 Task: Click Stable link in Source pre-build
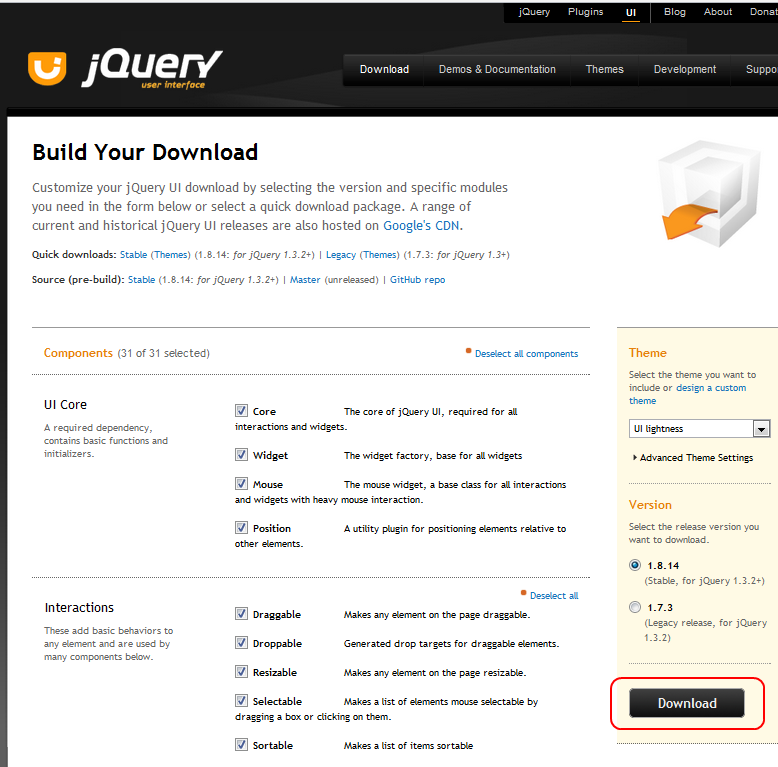click(141, 280)
